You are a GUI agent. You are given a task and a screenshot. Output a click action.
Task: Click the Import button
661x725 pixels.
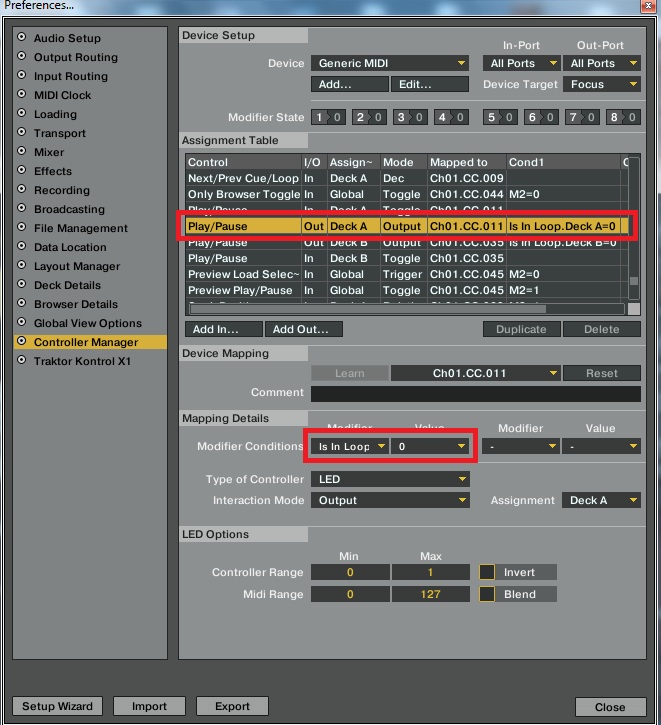click(149, 706)
